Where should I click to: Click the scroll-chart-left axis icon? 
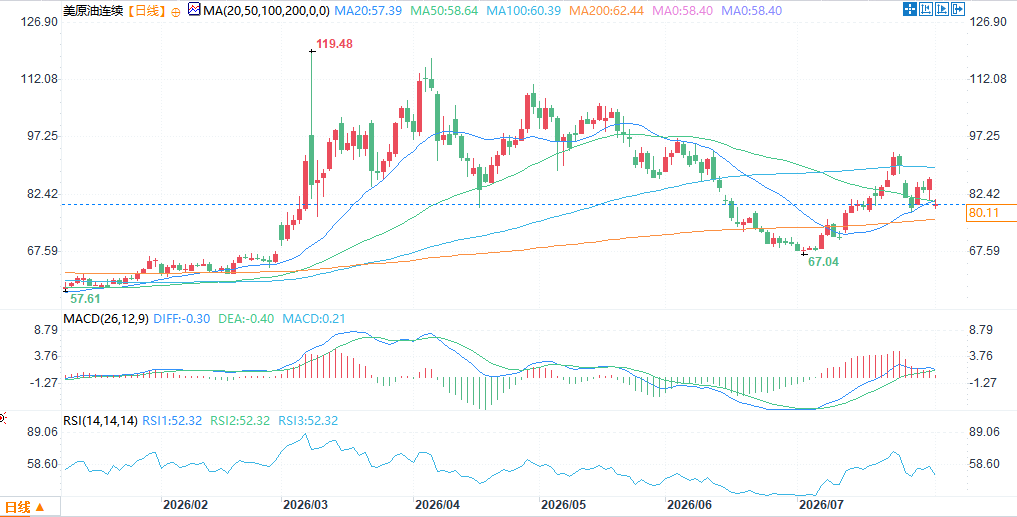click(926, 9)
